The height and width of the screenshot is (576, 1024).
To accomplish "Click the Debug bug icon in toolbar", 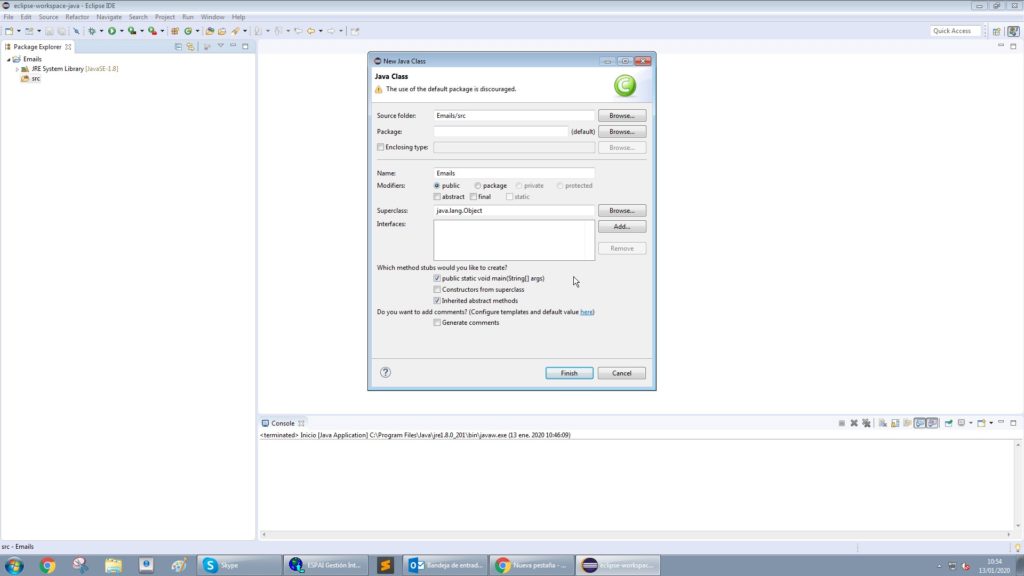I will coord(92,31).
